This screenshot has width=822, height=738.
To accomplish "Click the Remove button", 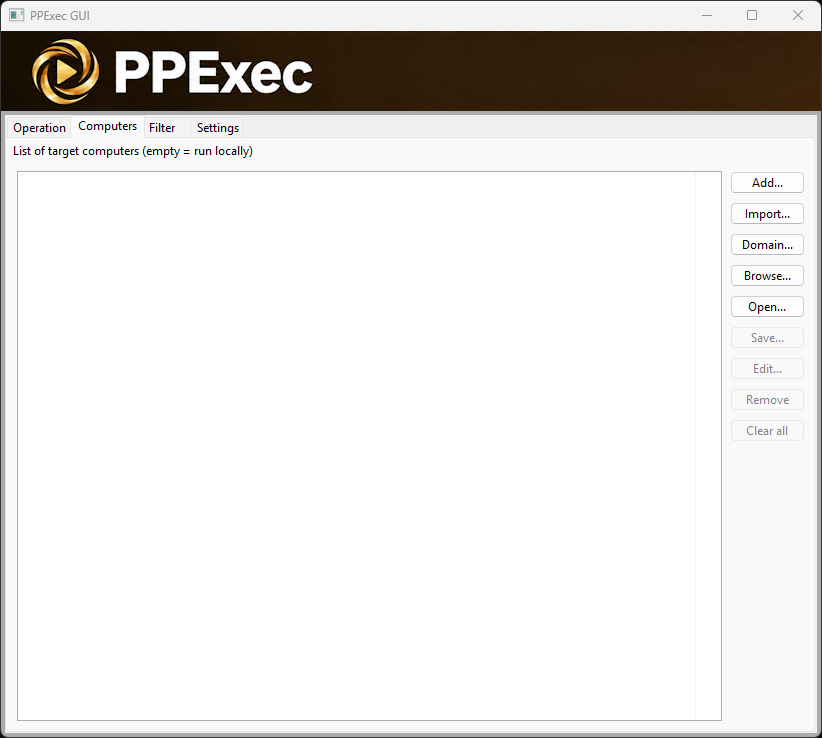I will point(767,399).
